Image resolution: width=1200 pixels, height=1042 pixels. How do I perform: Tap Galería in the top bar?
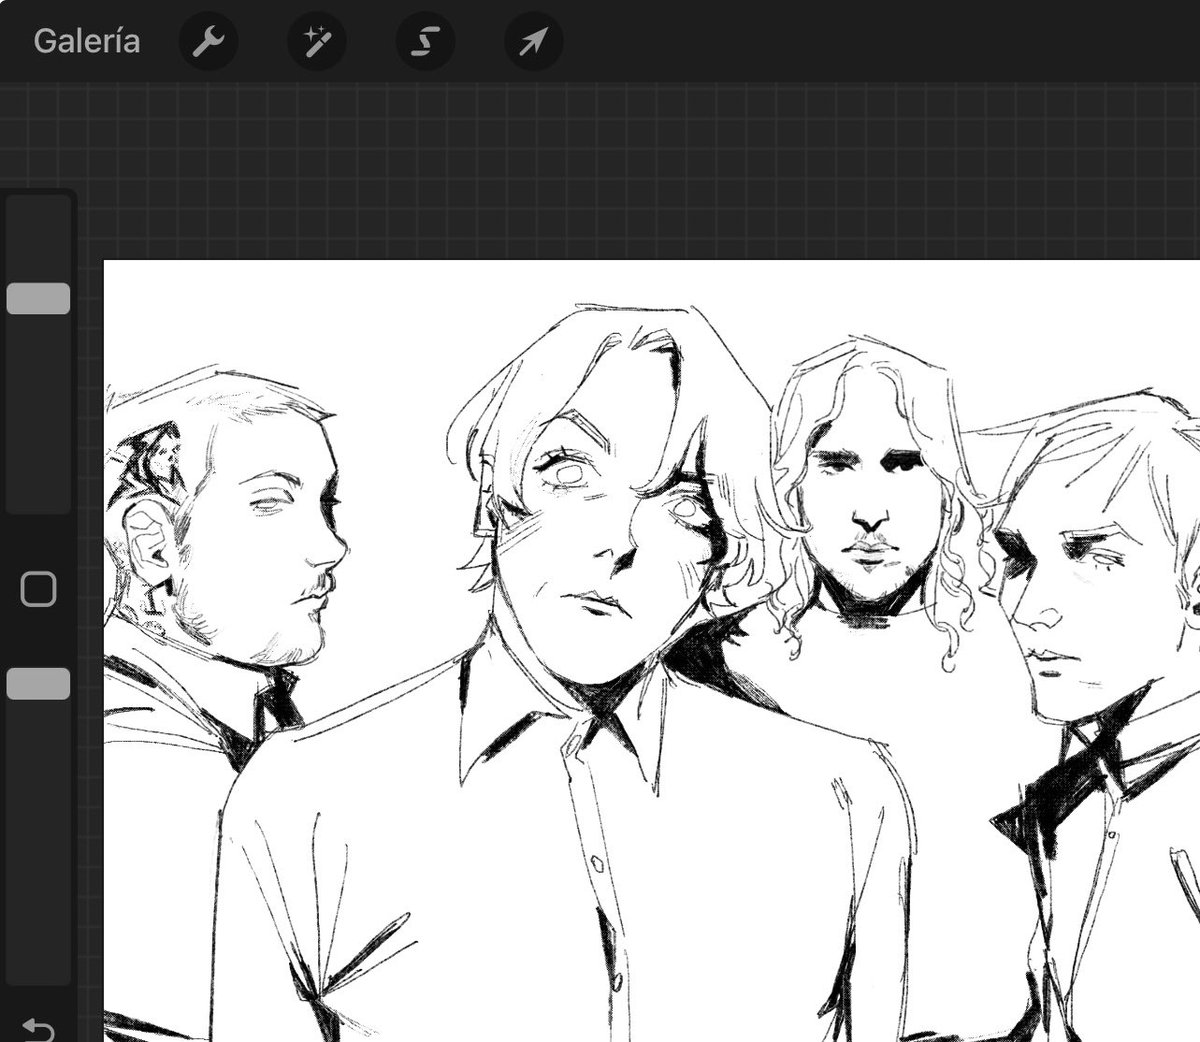(85, 41)
